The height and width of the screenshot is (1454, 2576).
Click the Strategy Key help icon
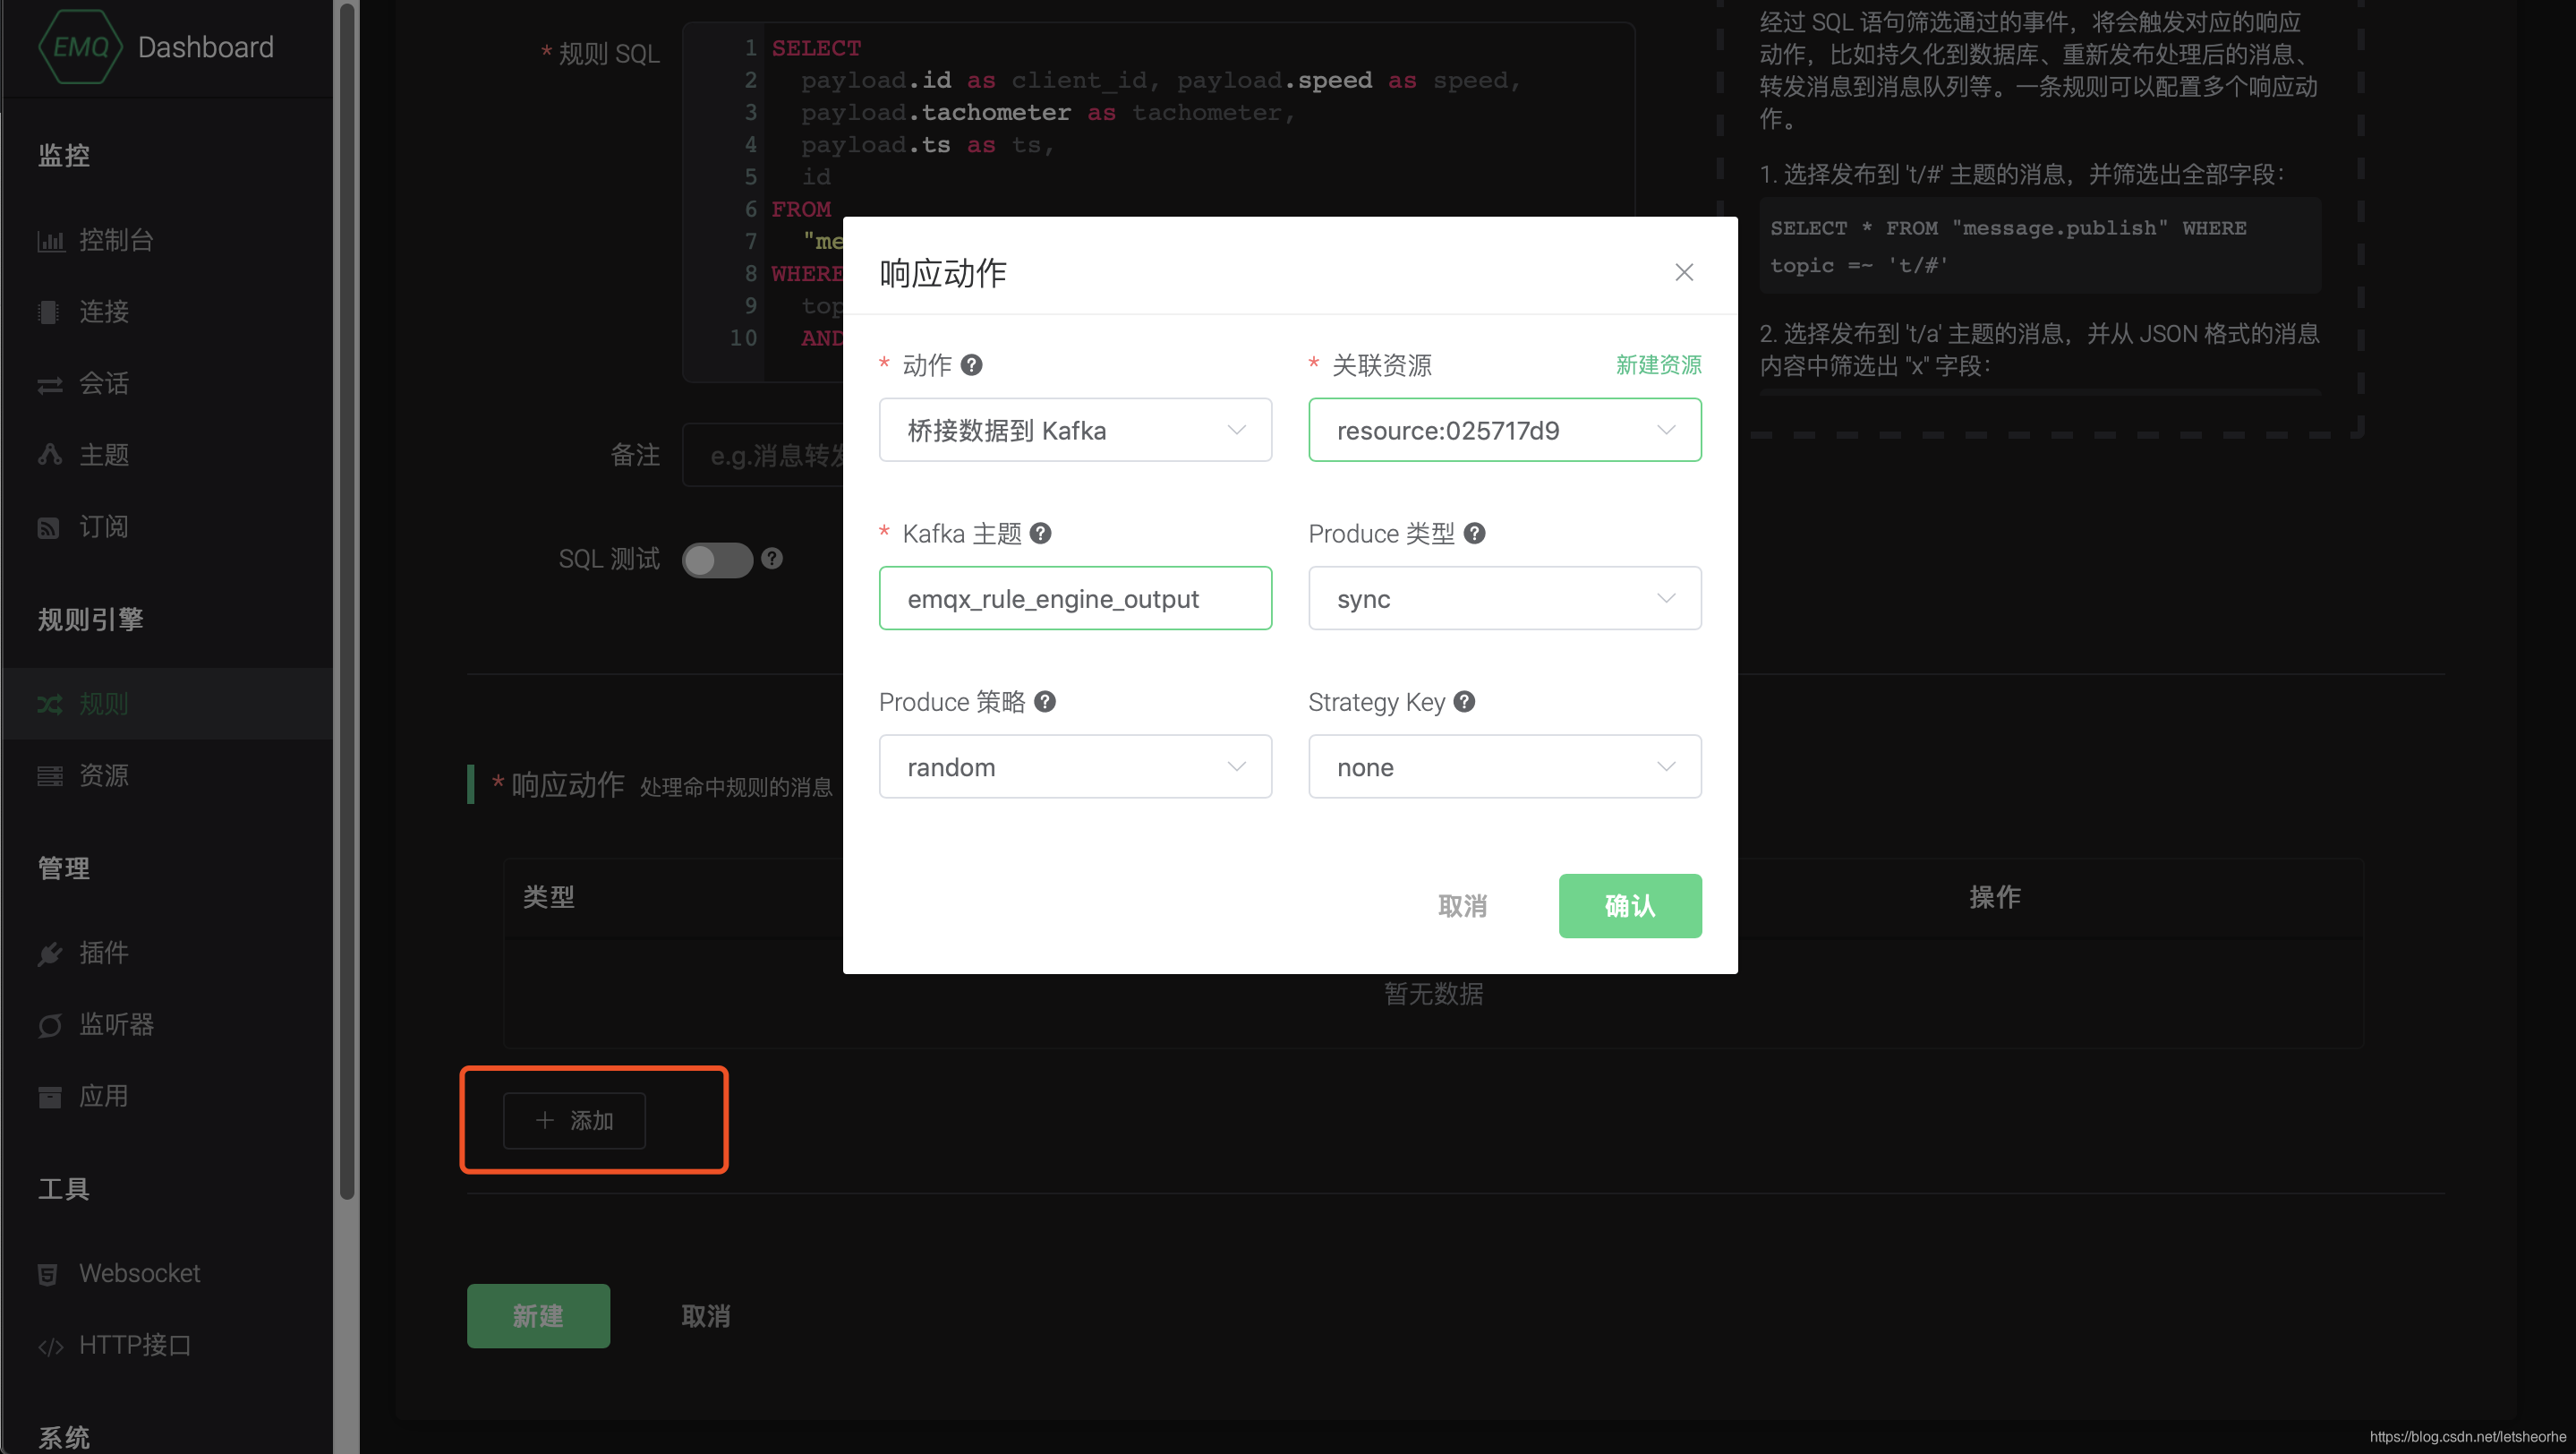1464,701
